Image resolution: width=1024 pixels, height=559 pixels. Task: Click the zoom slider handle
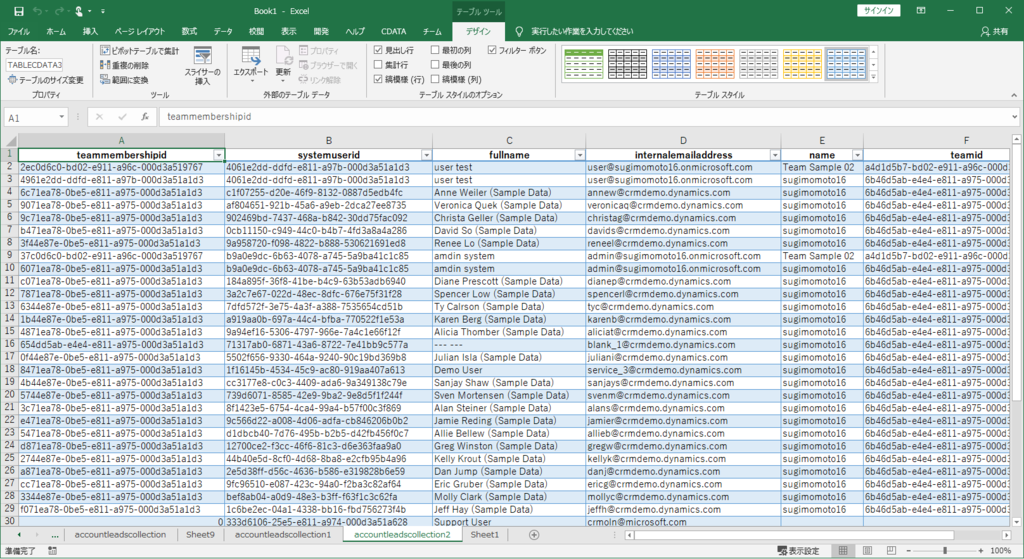pyautogui.click(x=944, y=551)
